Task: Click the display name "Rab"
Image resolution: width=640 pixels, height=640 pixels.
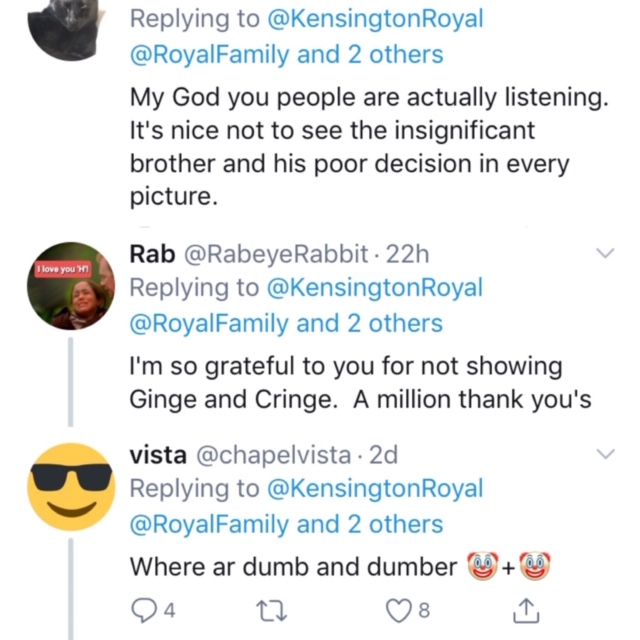Action: (x=152, y=255)
